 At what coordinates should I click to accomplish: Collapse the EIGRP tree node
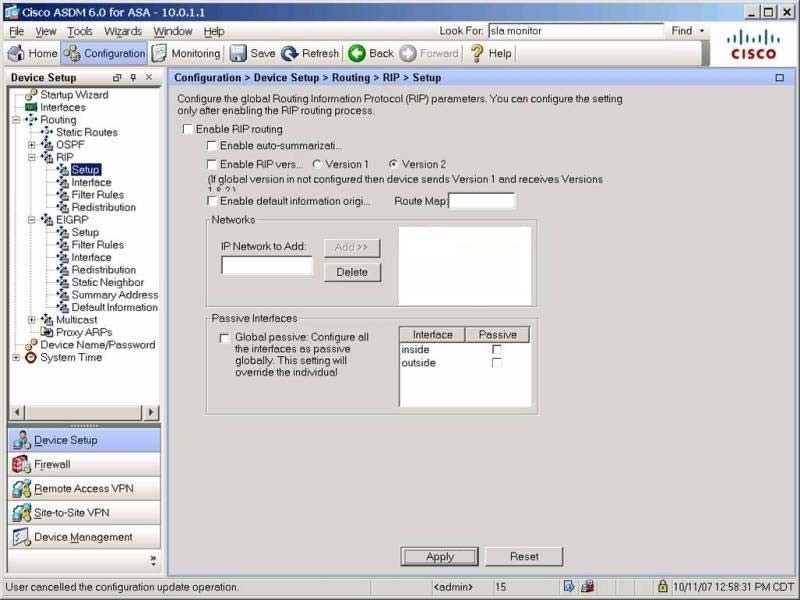[32, 220]
